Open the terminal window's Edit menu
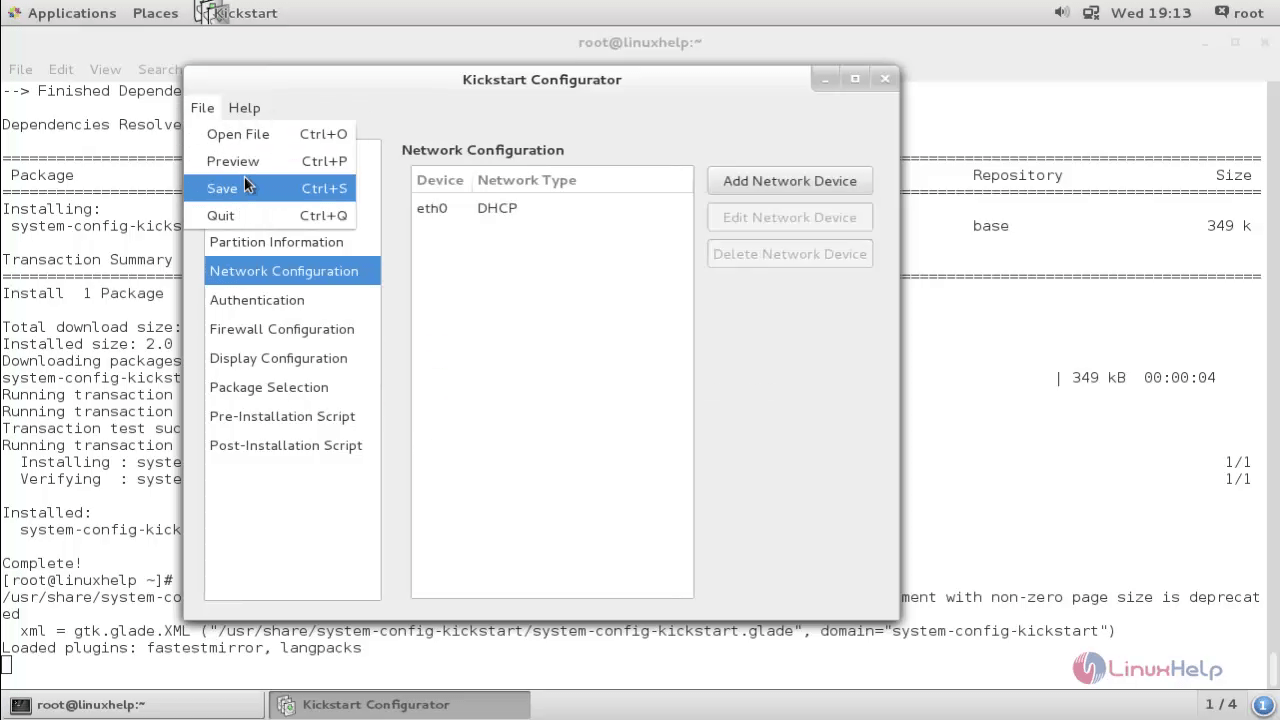Screen dimensions: 1280x720 61,69
